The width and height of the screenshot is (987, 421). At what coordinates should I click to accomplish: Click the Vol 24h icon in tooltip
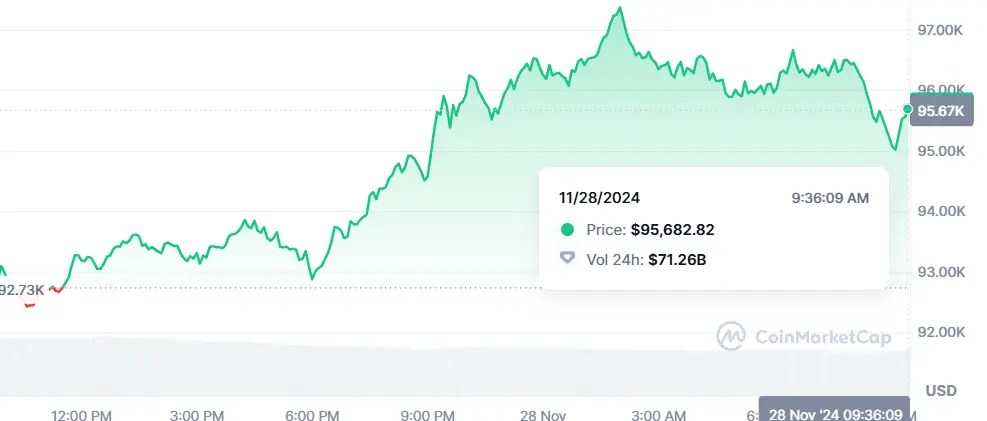[x=568, y=260]
